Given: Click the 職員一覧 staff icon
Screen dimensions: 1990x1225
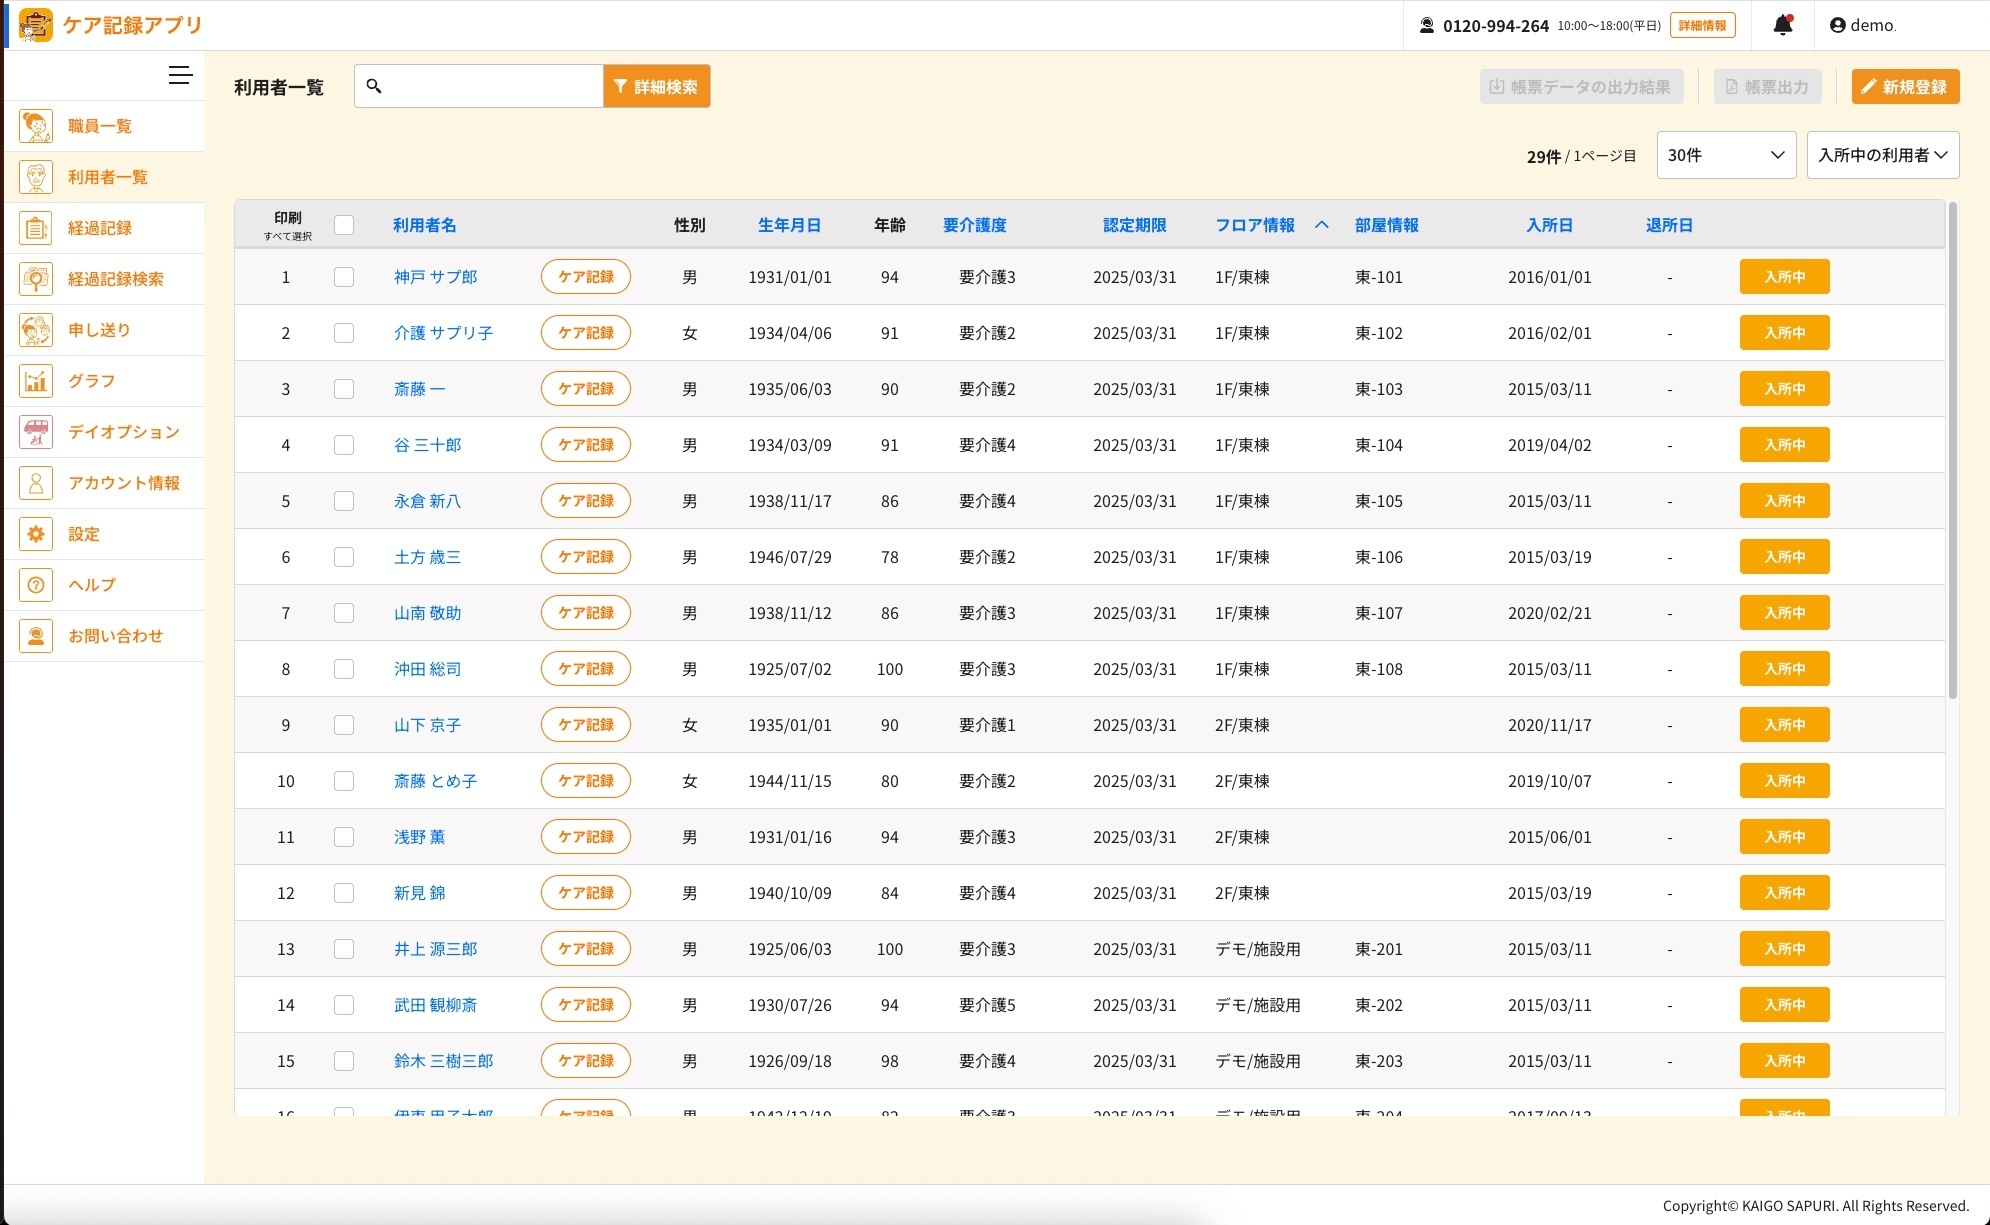Looking at the screenshot, I should point(36,126).
